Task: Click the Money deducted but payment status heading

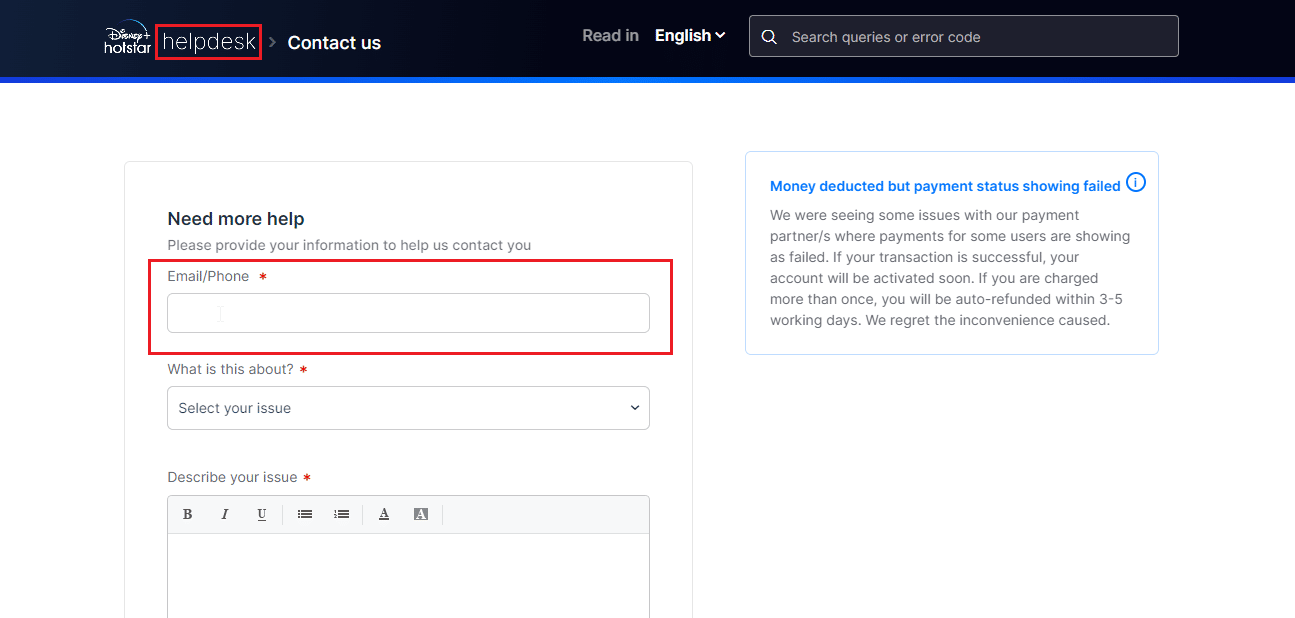Action: coord(945,186)
